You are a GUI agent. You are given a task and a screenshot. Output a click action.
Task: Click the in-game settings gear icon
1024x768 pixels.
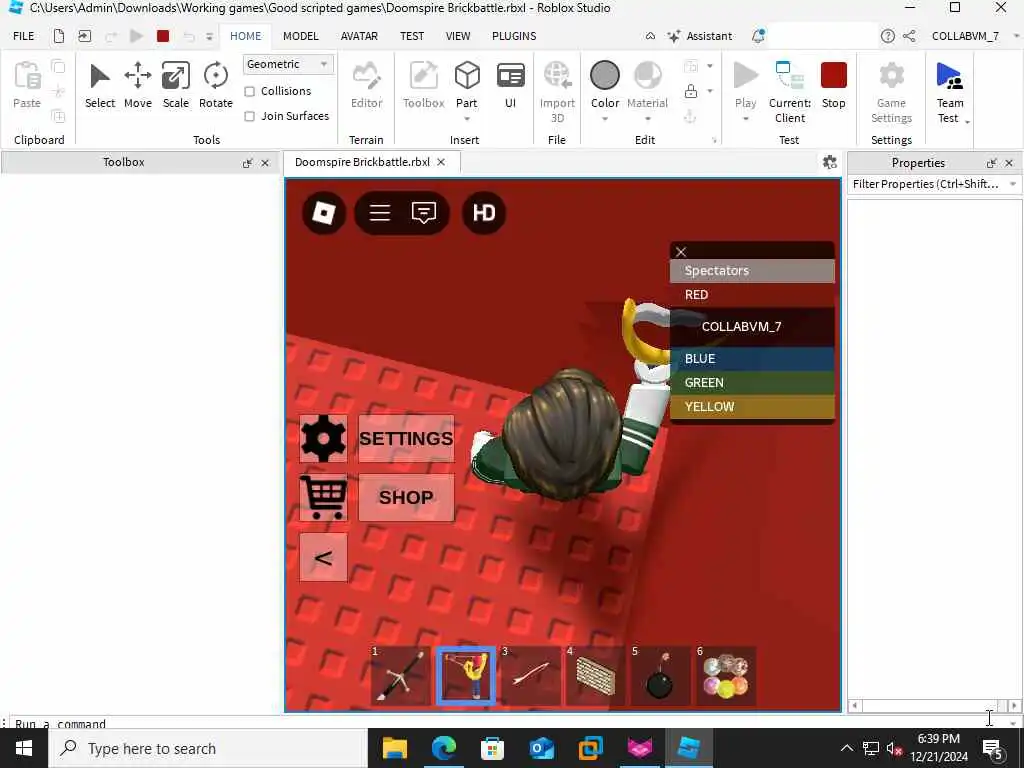tap(323, 438)
